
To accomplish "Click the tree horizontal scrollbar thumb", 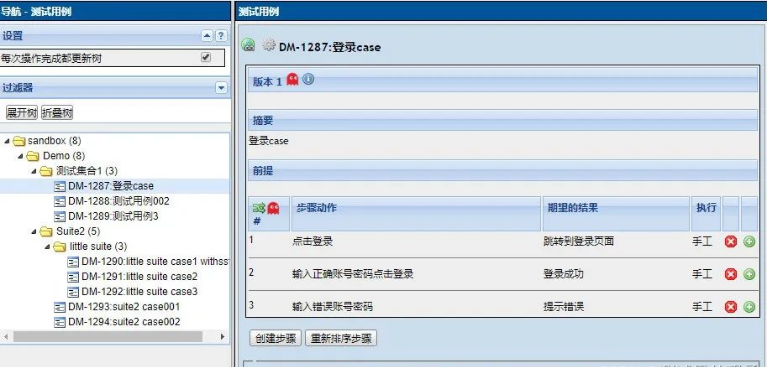I will point(108,337).
